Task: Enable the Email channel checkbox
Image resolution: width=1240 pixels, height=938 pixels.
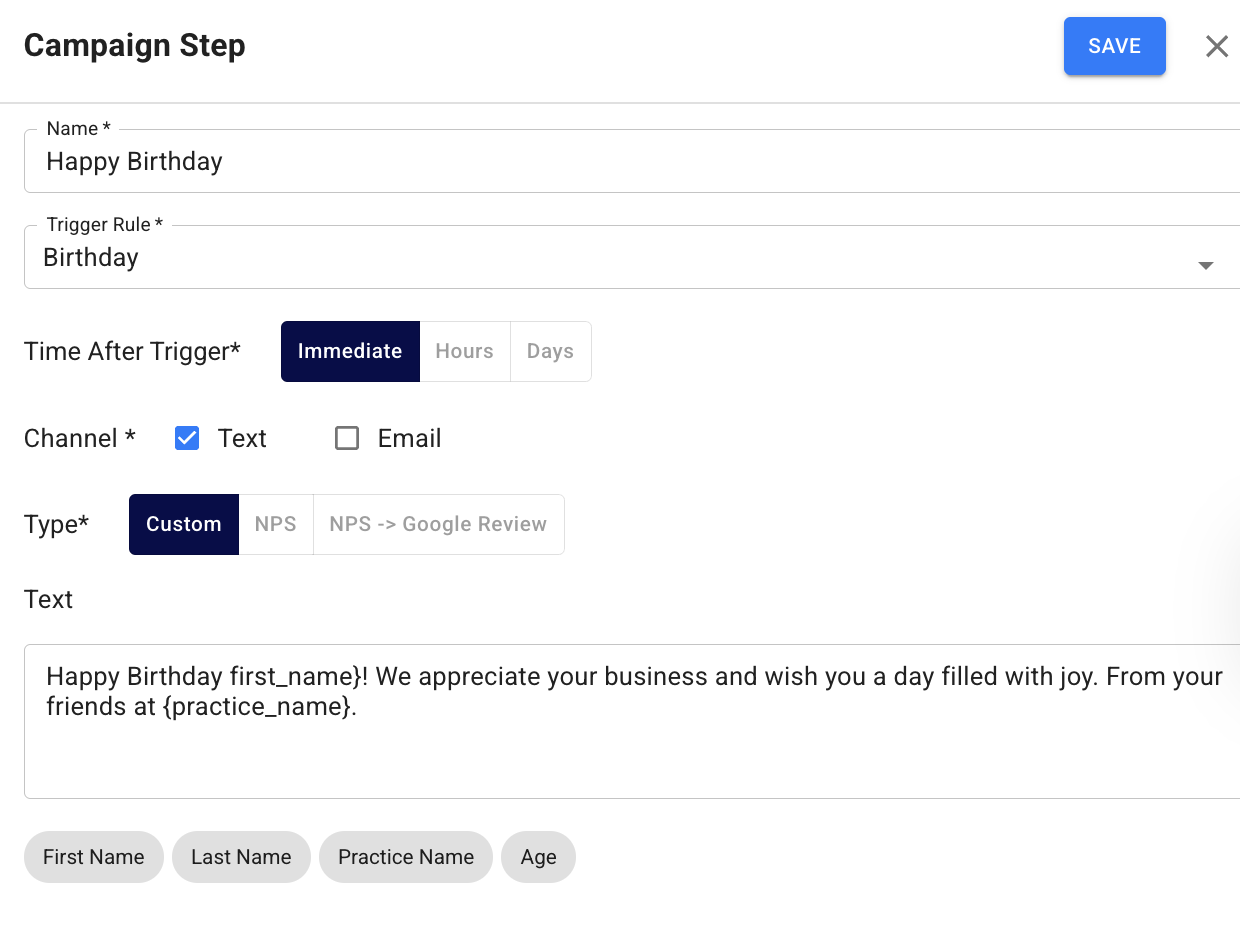Action: pos(347,438)
